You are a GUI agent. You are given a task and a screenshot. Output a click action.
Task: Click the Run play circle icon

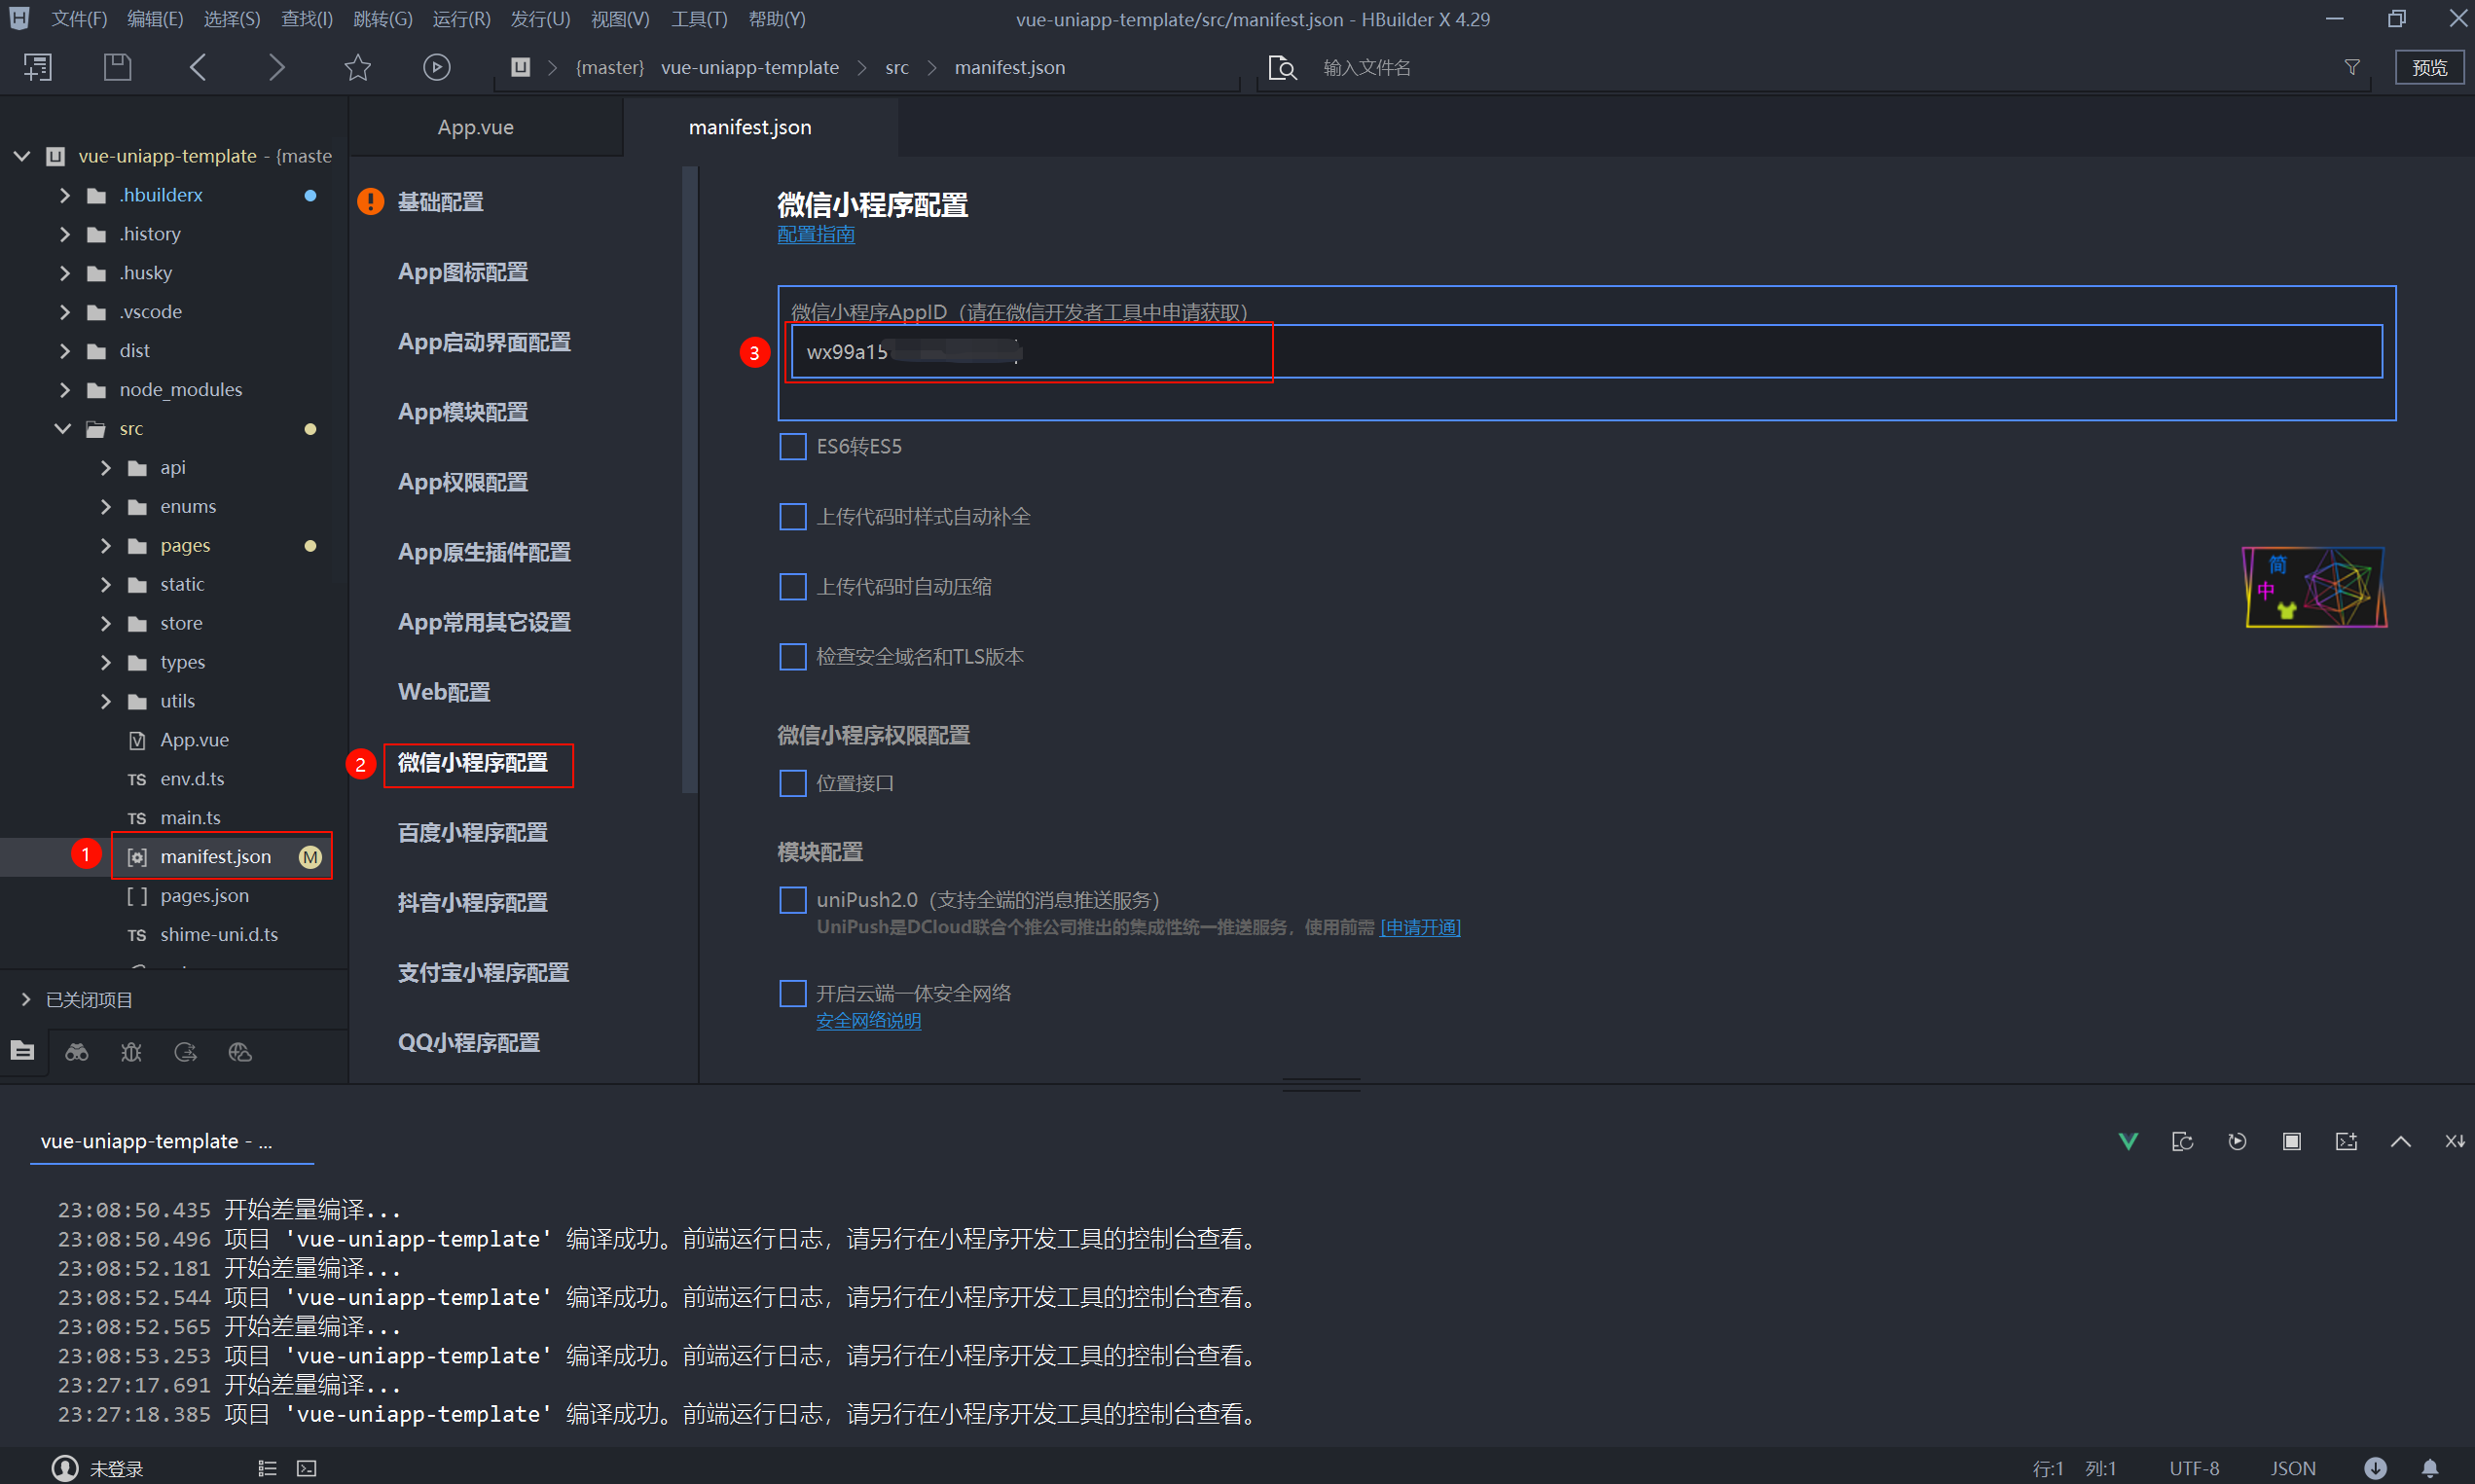coord(436,67)
